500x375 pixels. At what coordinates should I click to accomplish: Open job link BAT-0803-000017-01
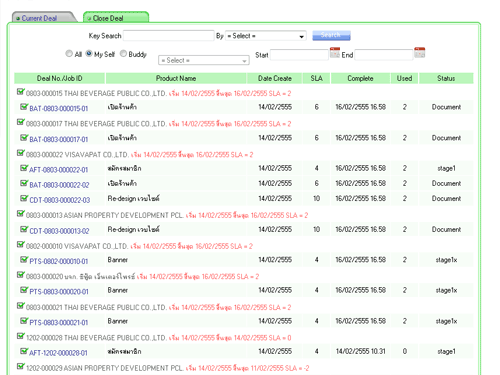(59, 139)
